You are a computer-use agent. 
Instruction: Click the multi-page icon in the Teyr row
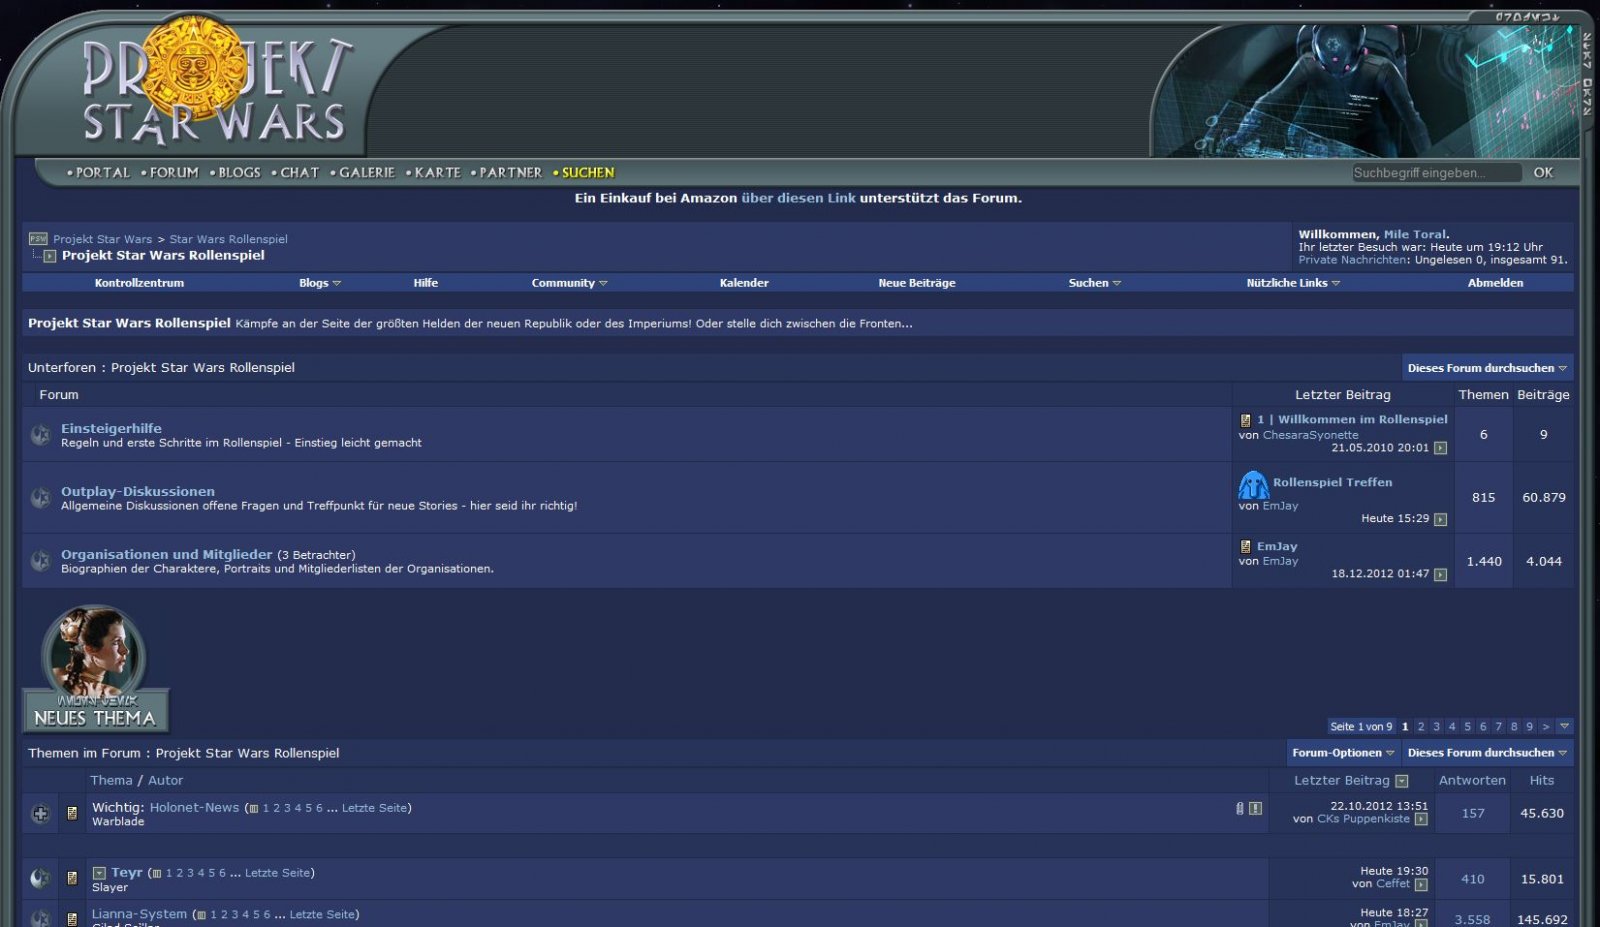[157, 874]
